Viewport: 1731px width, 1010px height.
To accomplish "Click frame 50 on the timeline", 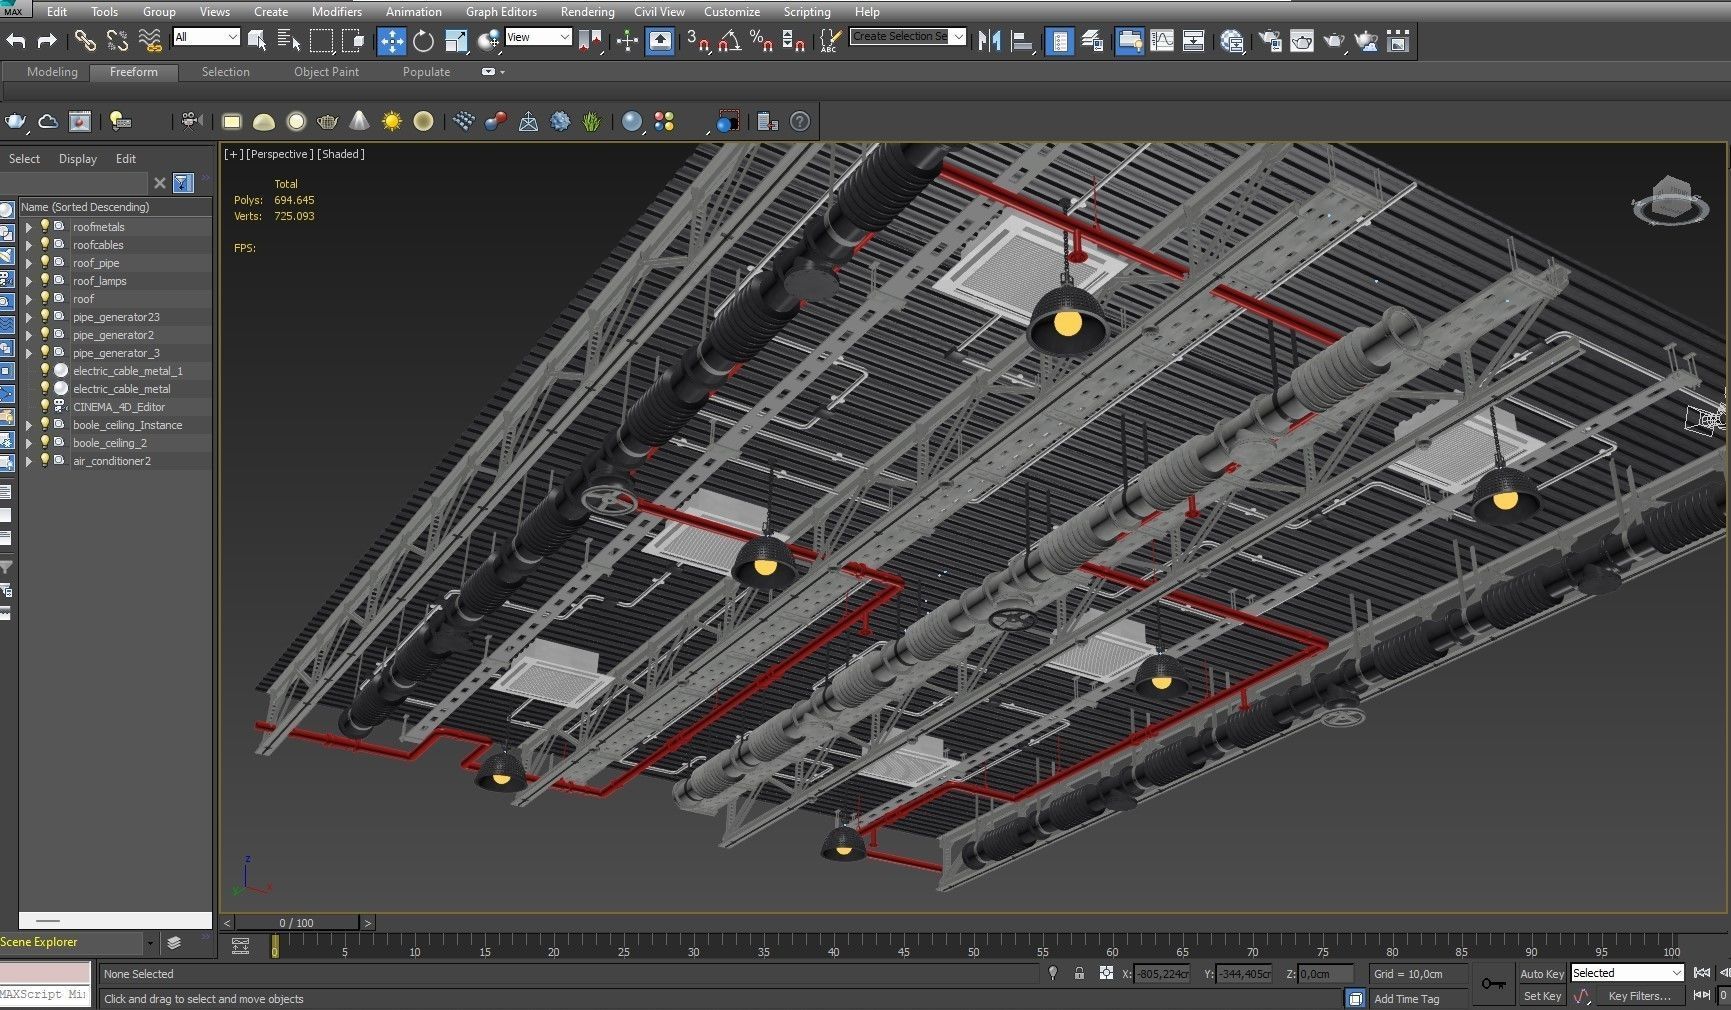I will pos(972,945).
